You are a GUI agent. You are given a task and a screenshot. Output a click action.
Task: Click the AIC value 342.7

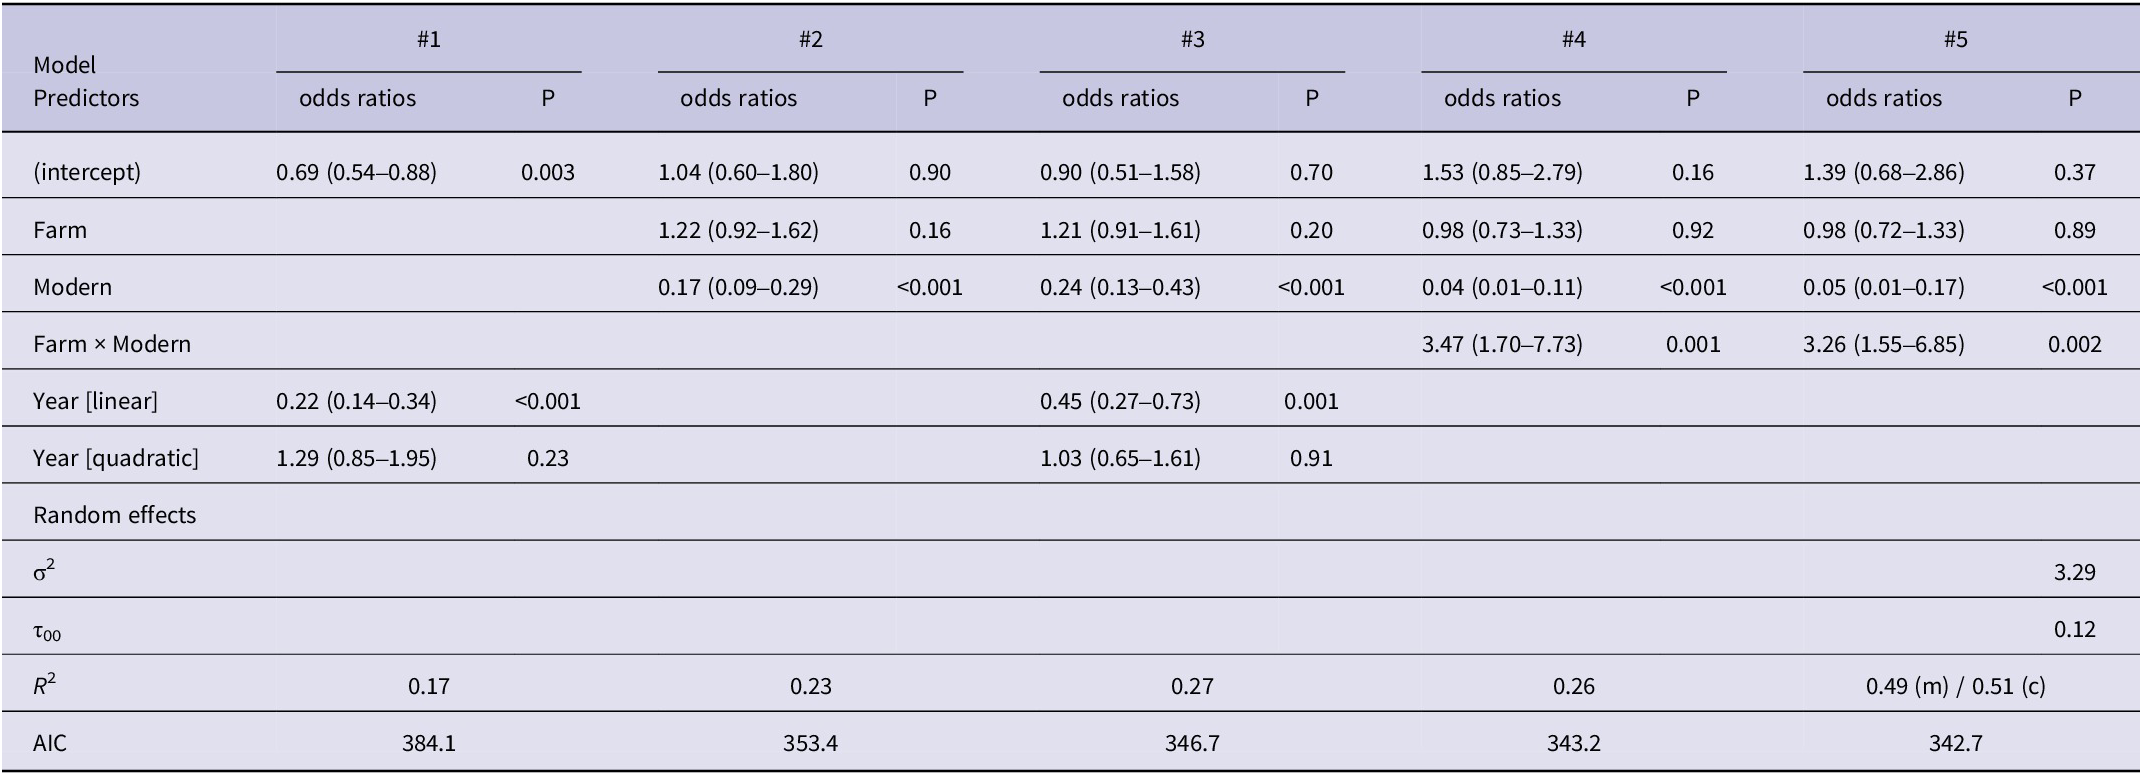(x=1955, y=743)
